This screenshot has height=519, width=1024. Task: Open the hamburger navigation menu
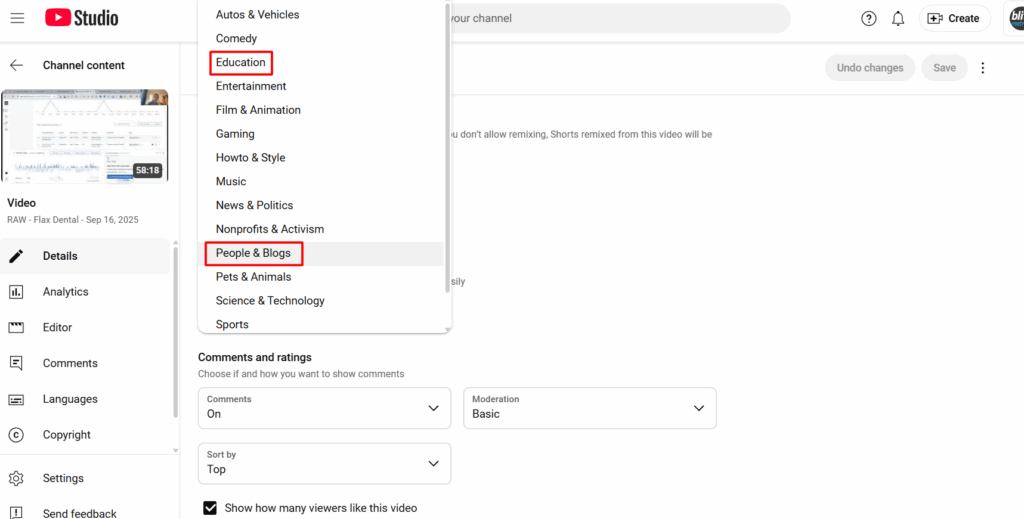click(17, 18)
